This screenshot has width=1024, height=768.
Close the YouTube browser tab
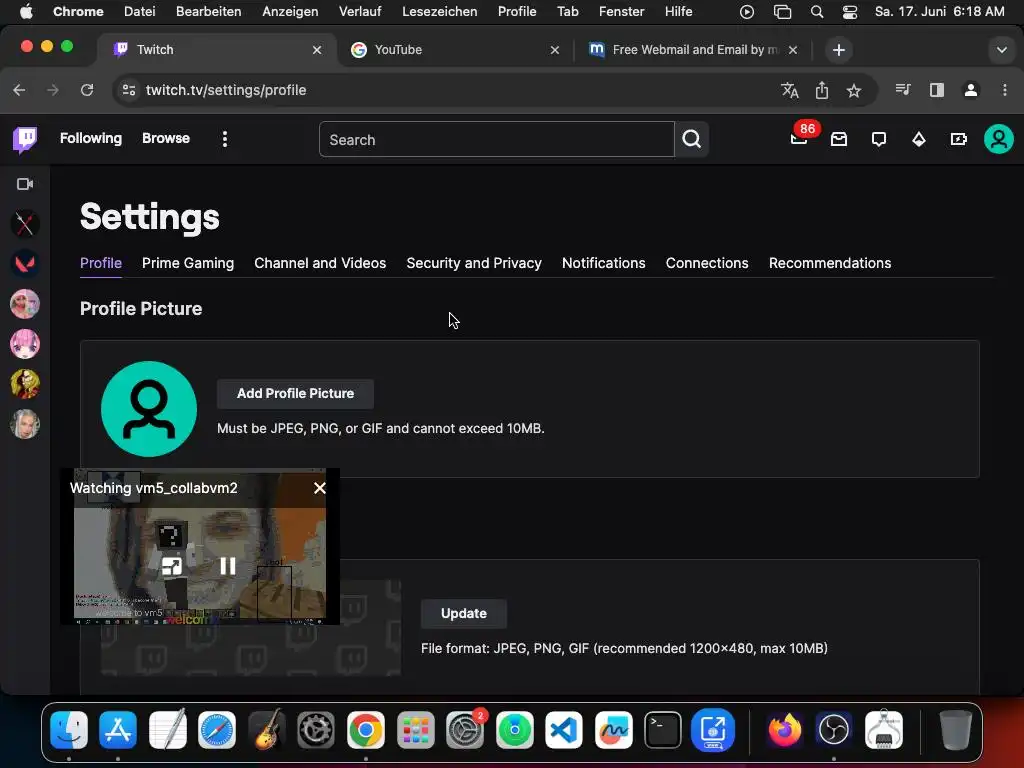click(554, 50)
